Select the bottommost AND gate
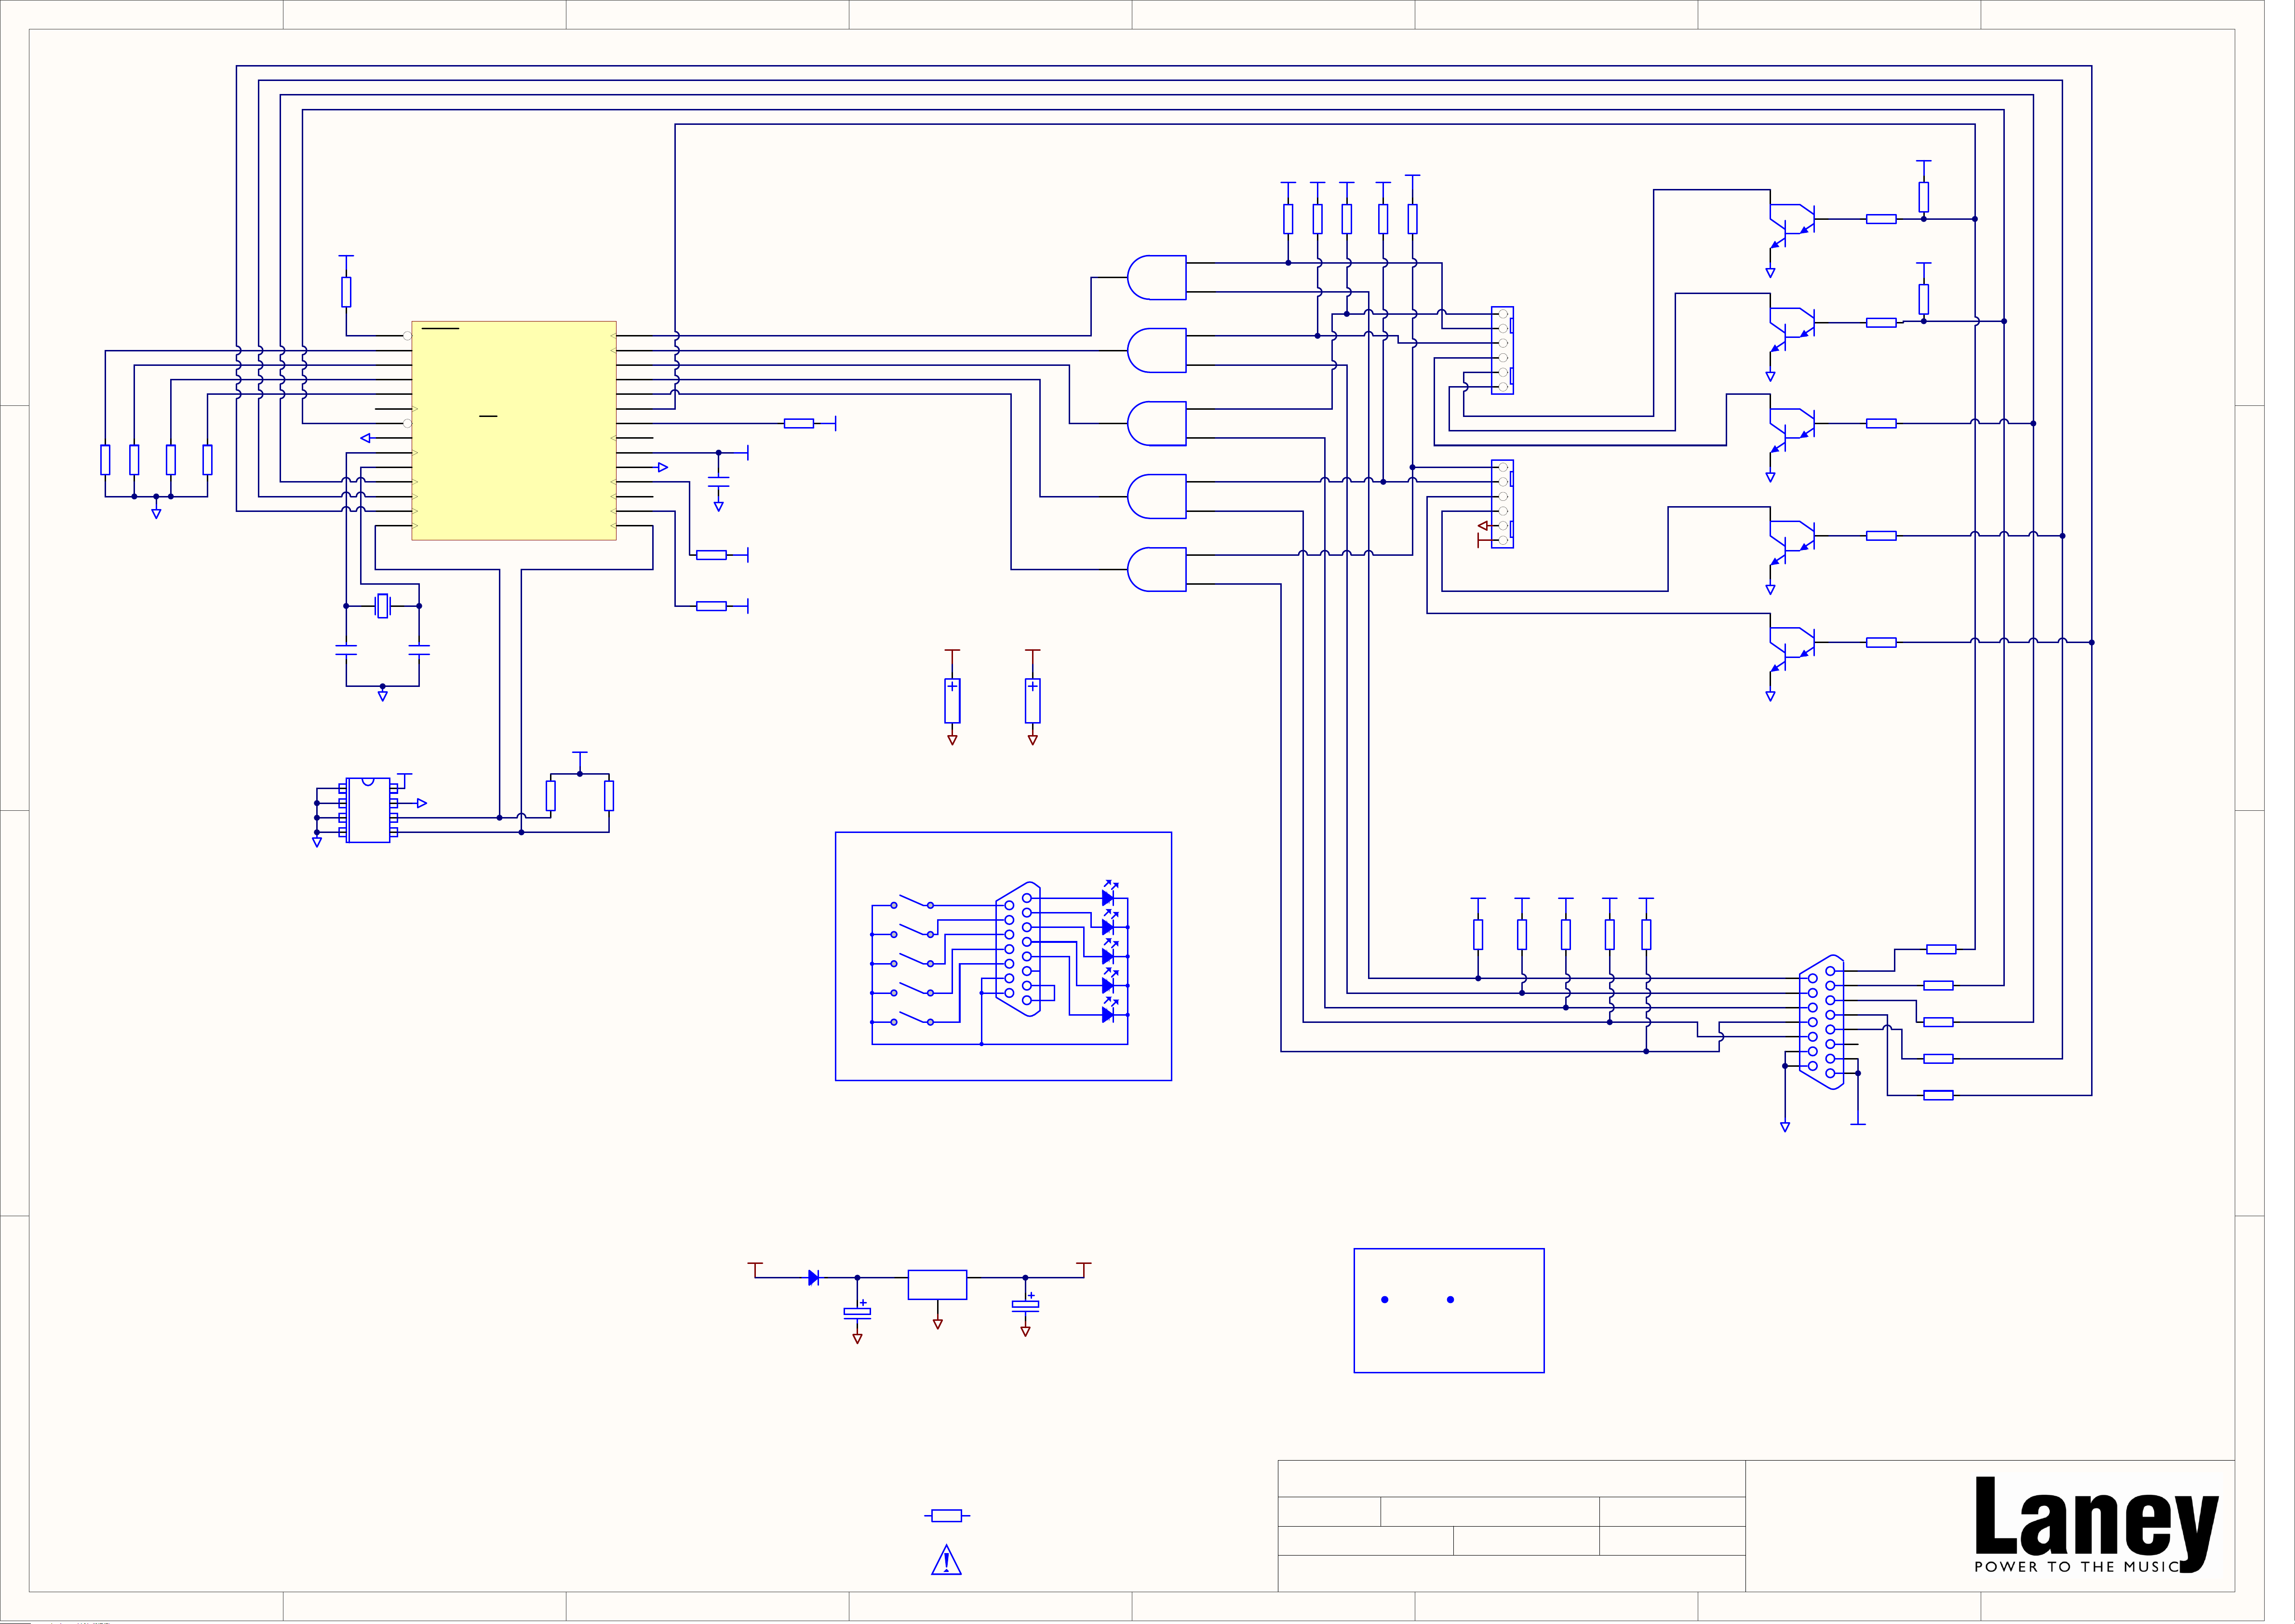 click(1157, 570)
